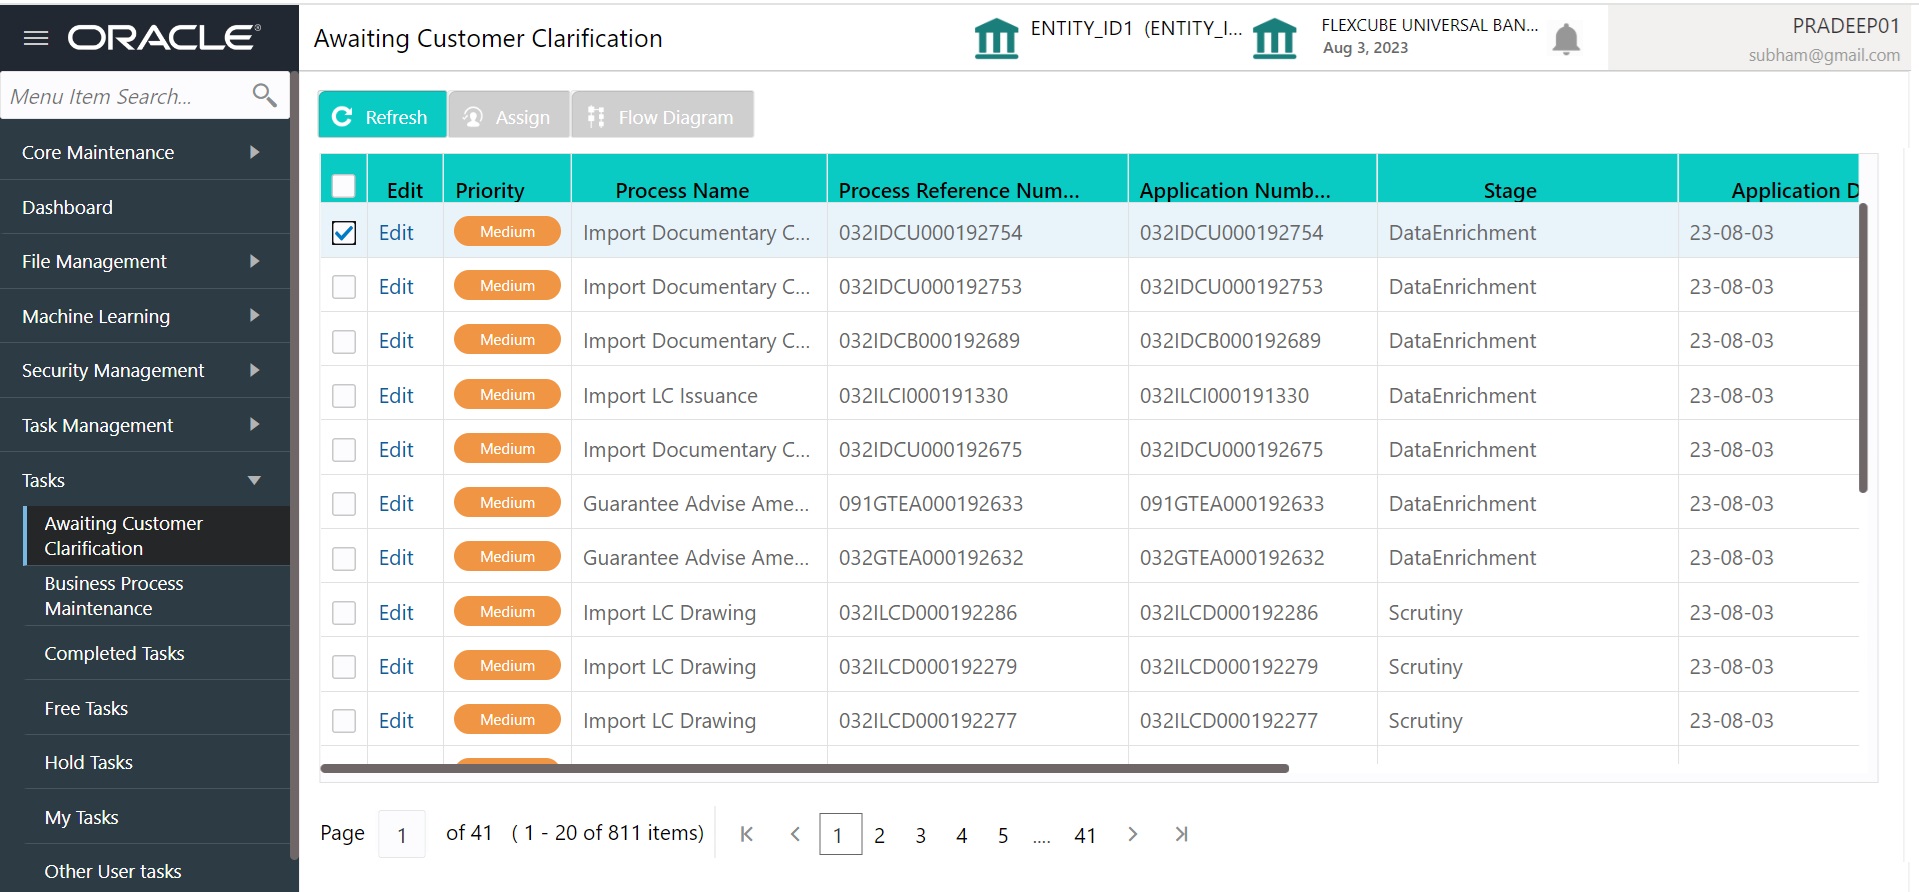The image size is (1919, 892).
Task: Check the row 032IDCU000192753 checkbox
Action: (x=343, y=287)
